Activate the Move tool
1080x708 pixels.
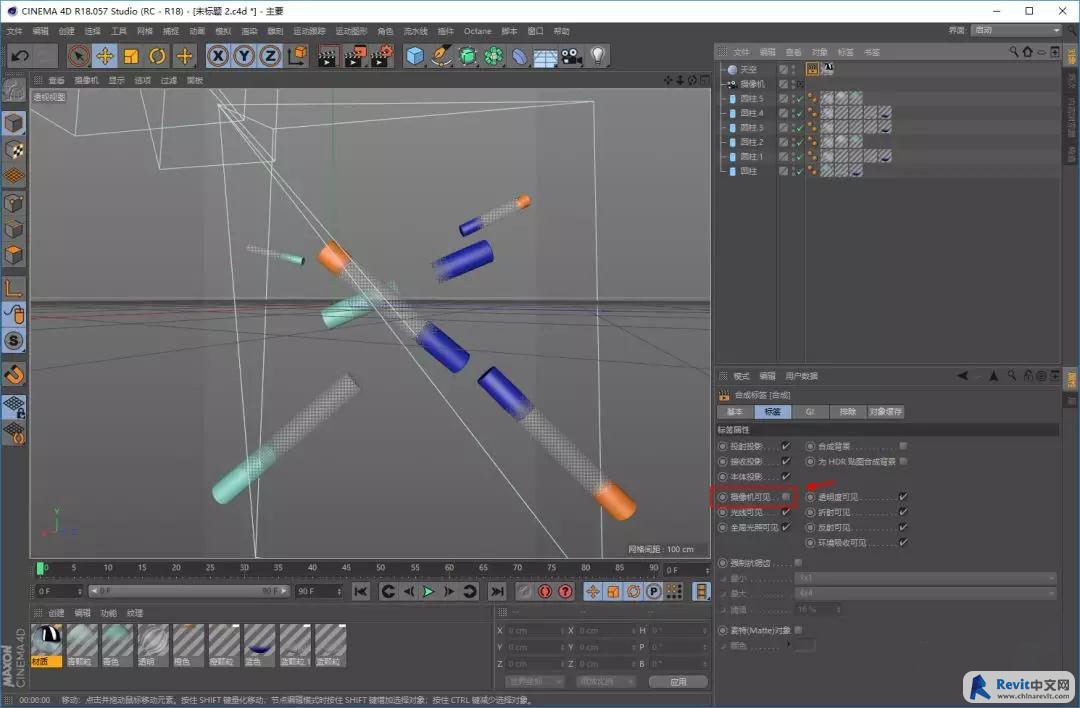pos(105,56)
